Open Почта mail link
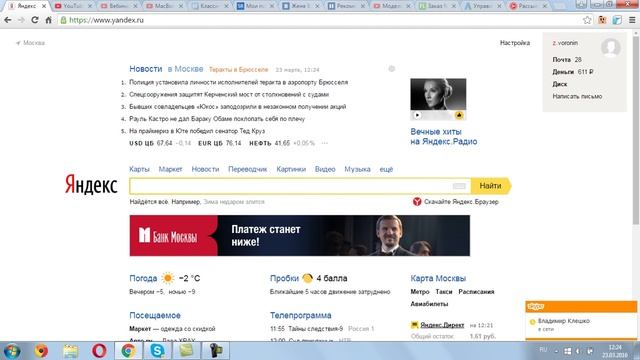 [x=561, y=60]
